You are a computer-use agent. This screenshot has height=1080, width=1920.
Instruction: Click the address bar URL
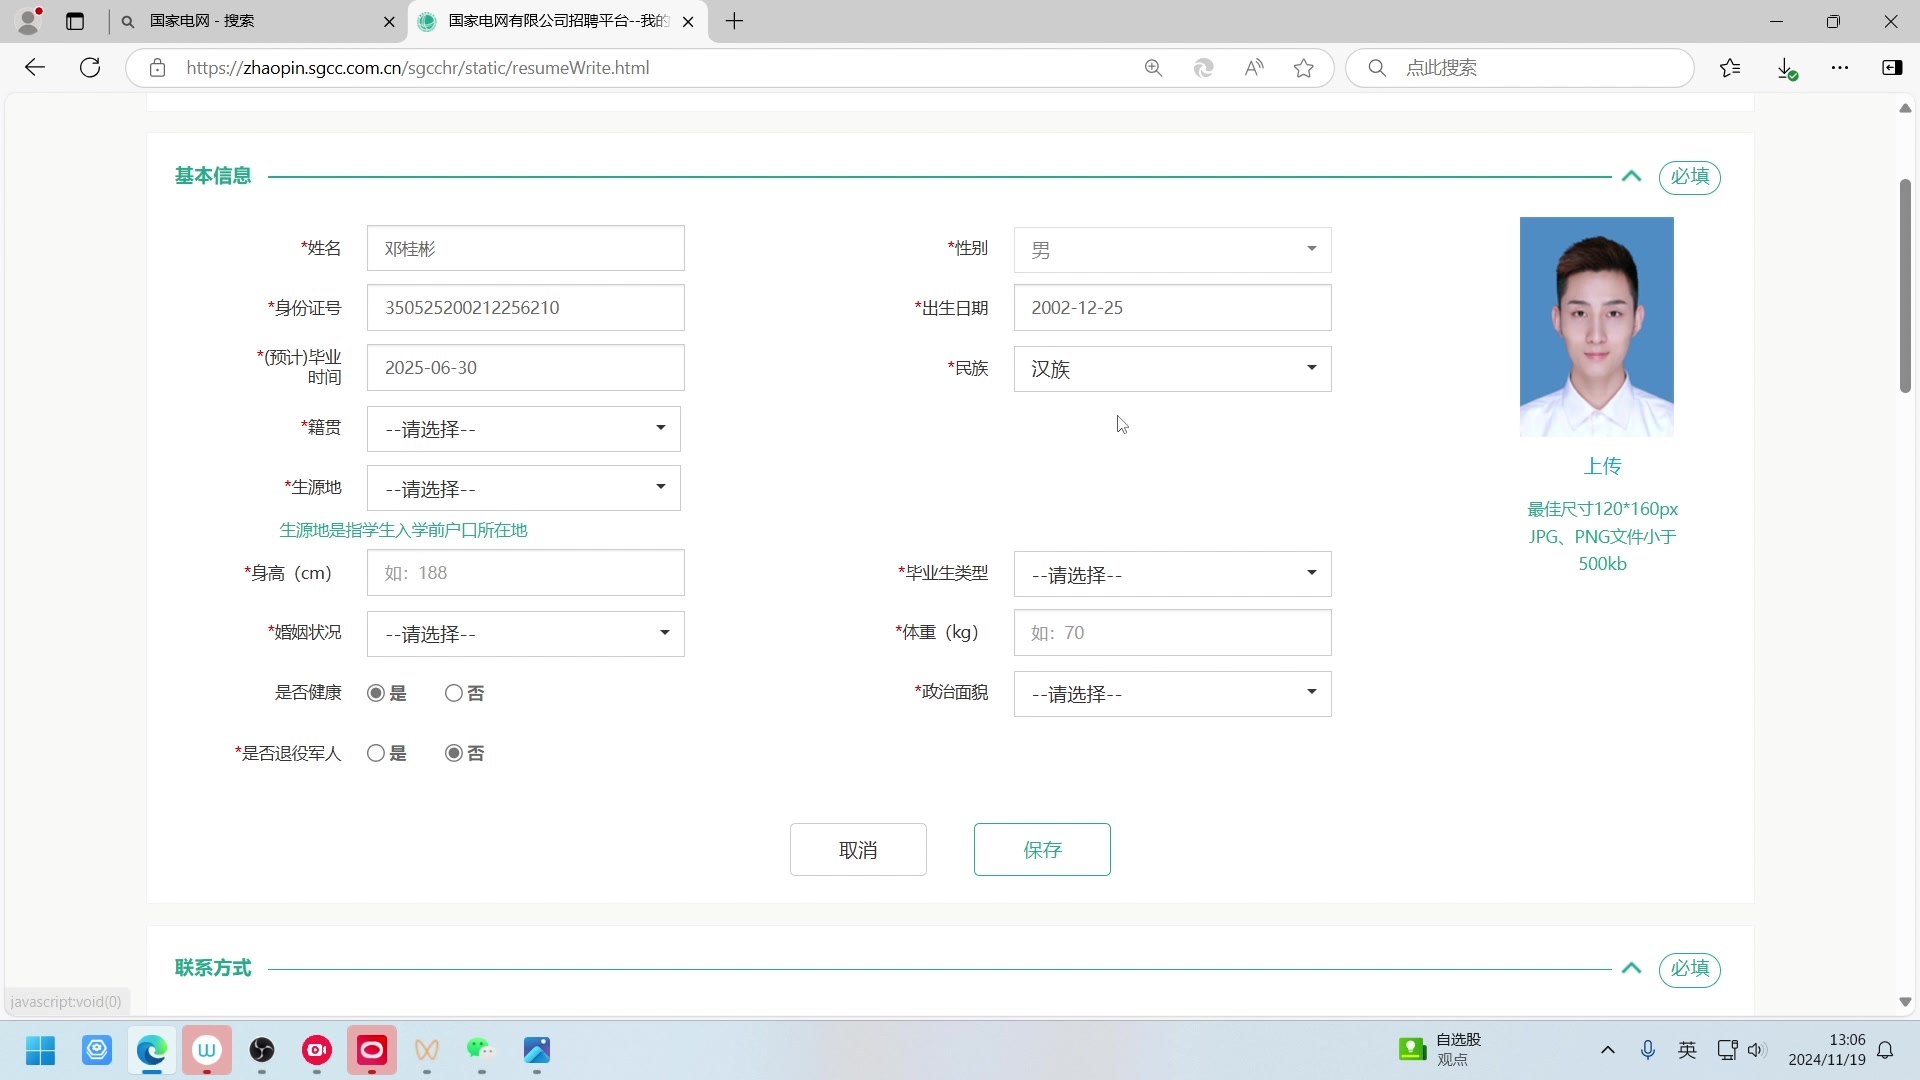417,68
